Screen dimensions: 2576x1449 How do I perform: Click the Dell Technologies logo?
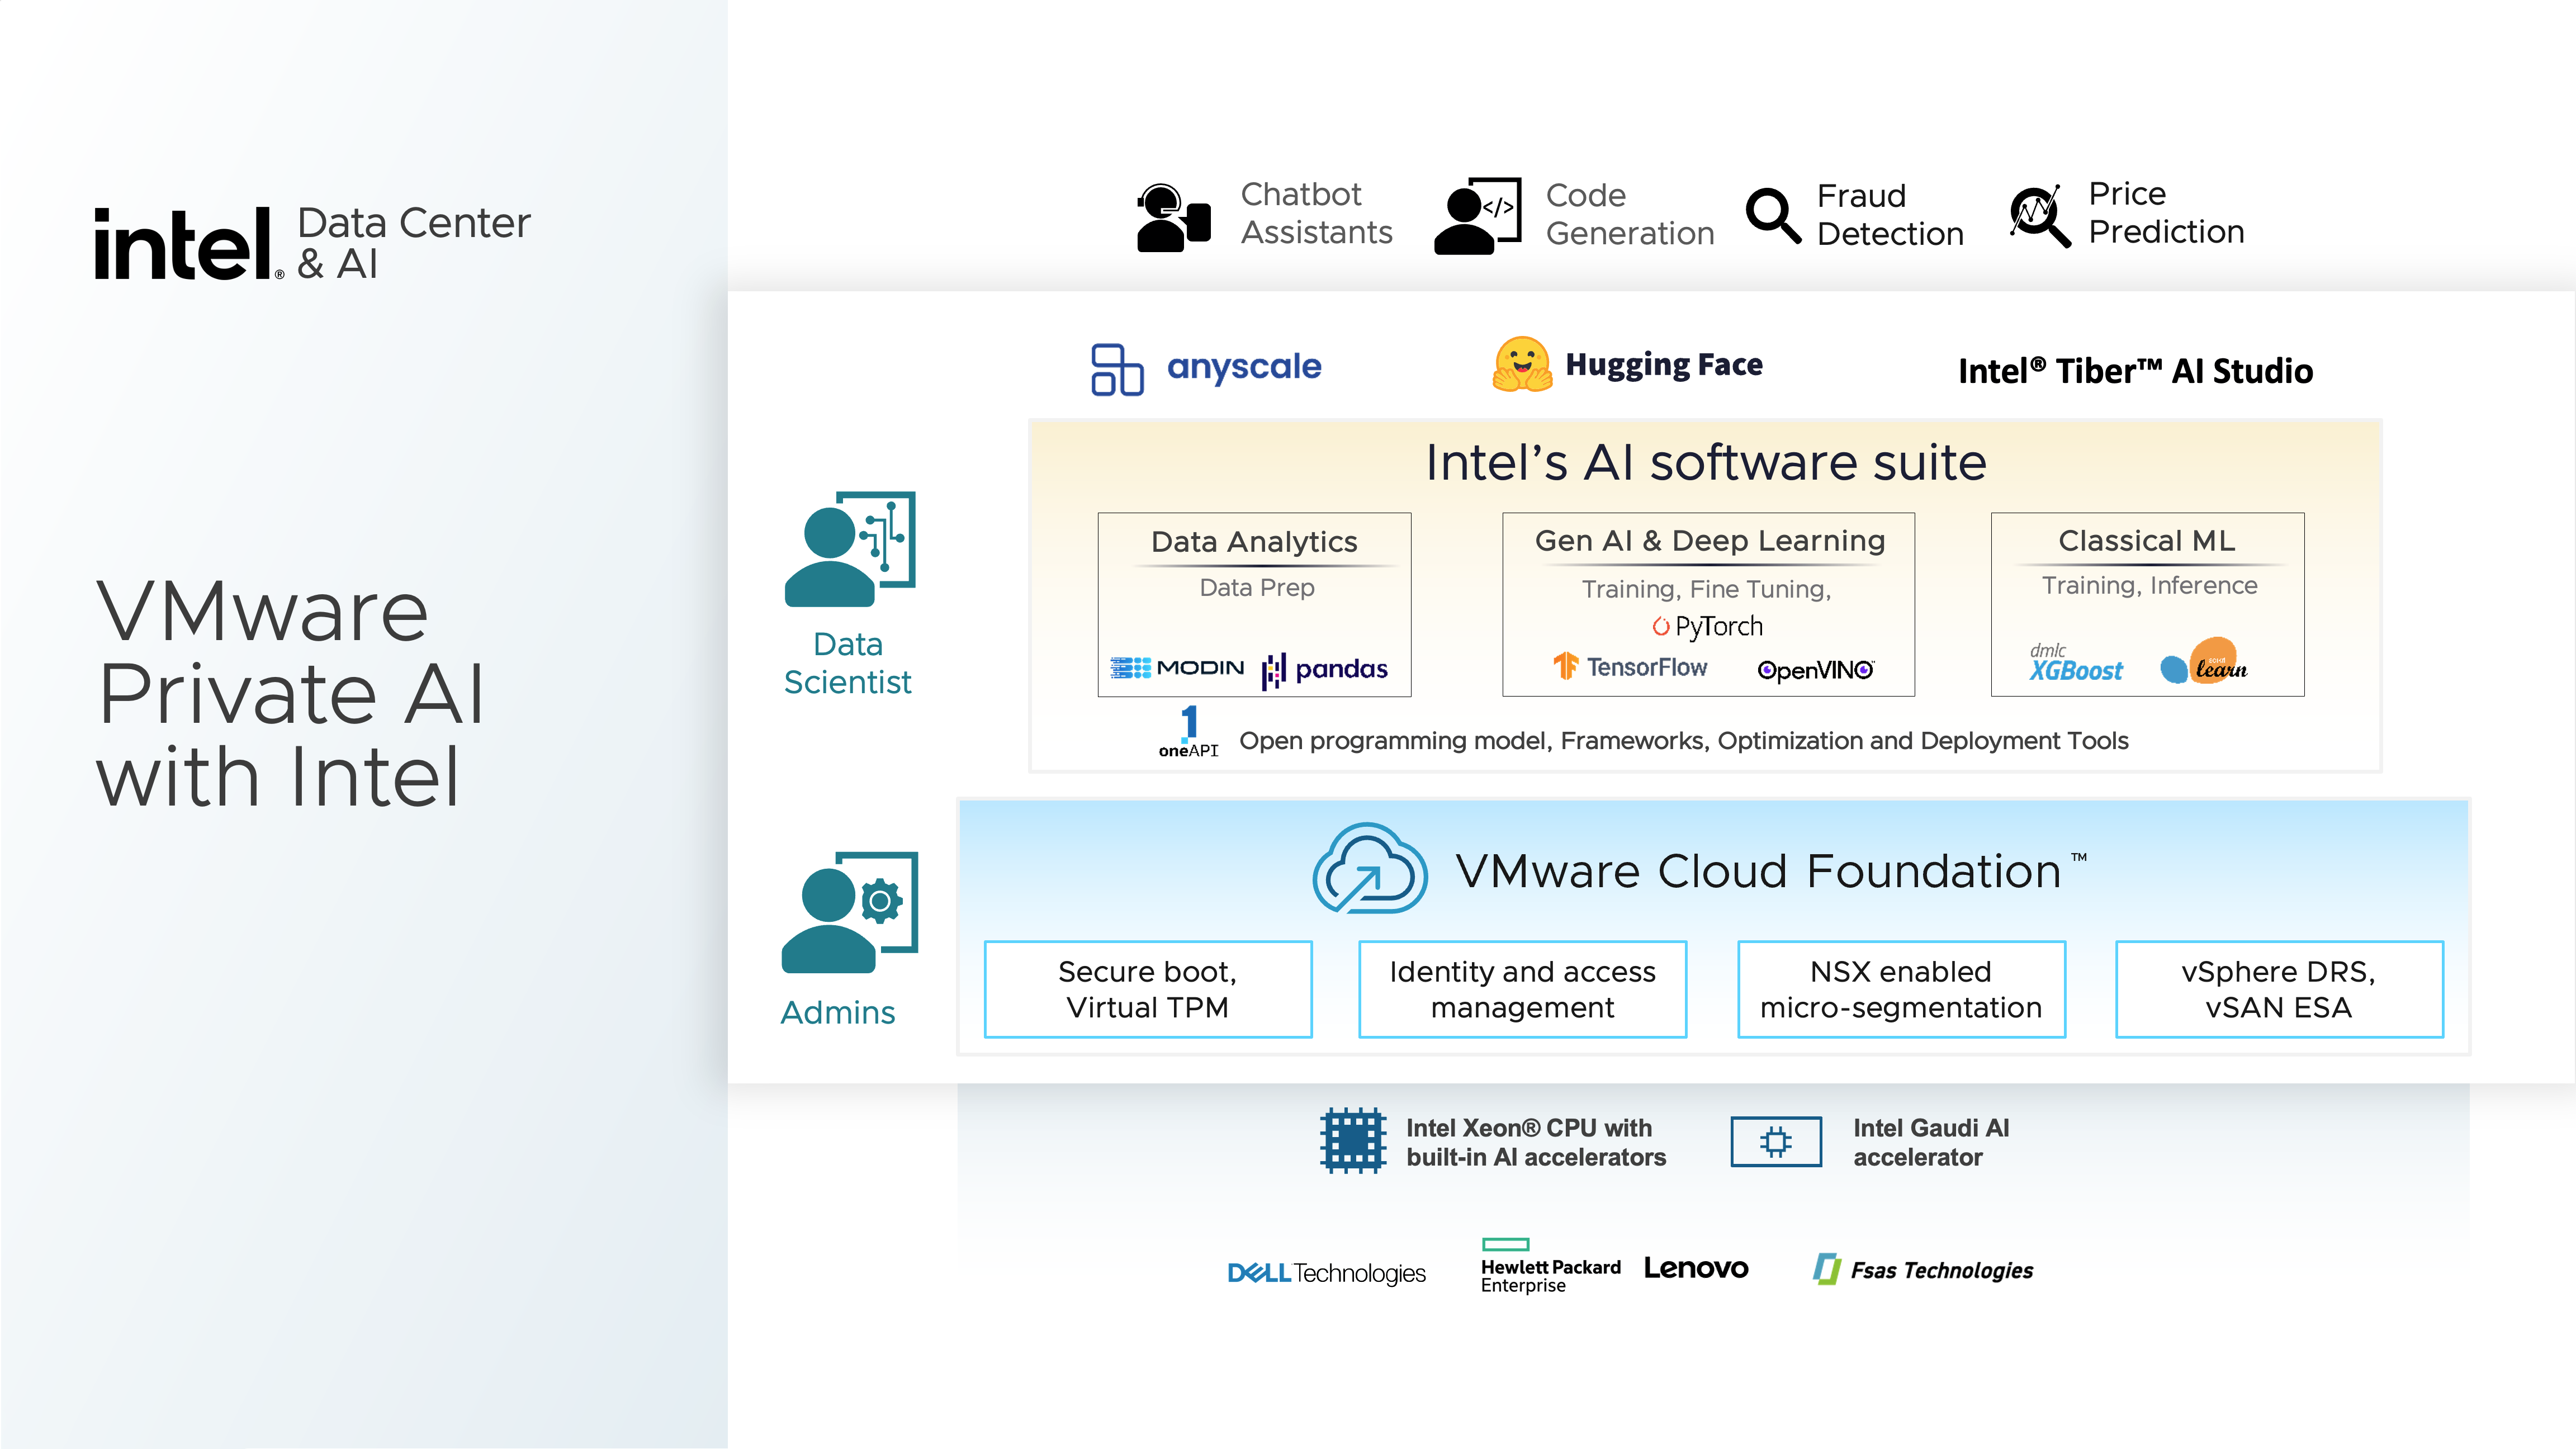coord(1326,1273)
